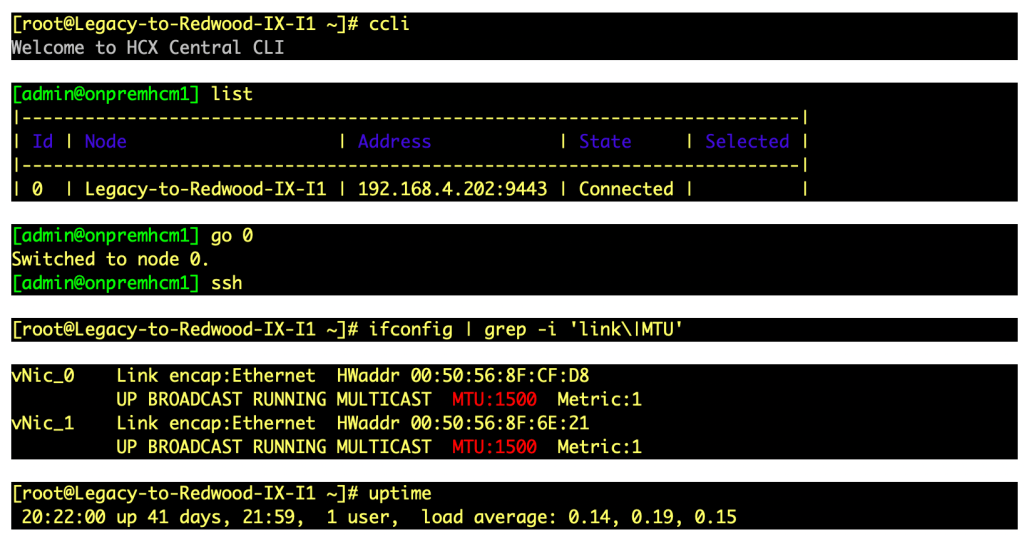This screenshot has width=1024, height=537.
Task: Click the 'uptime' command text
Action: (x=400, y=494)
